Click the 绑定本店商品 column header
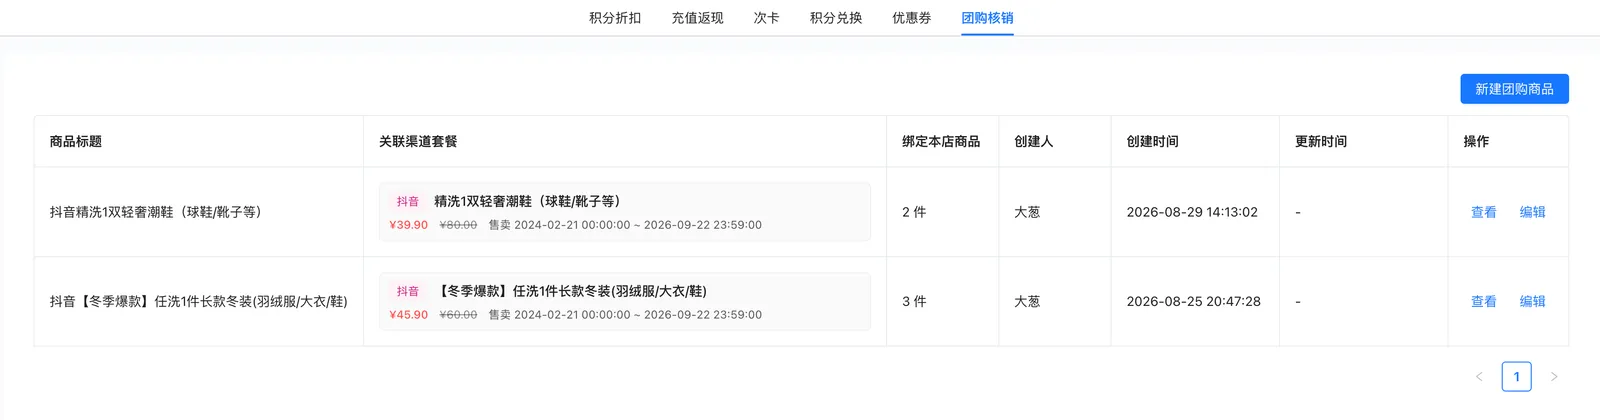 click(941, 142)
